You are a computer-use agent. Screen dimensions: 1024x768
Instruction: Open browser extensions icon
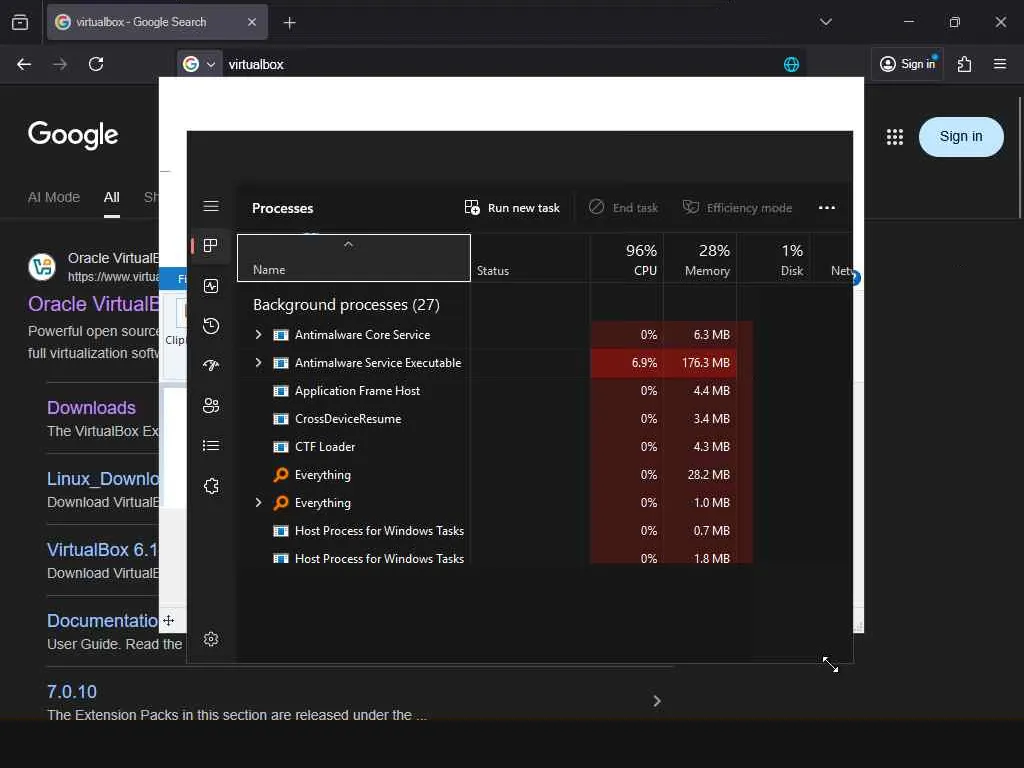pos(965,64)
